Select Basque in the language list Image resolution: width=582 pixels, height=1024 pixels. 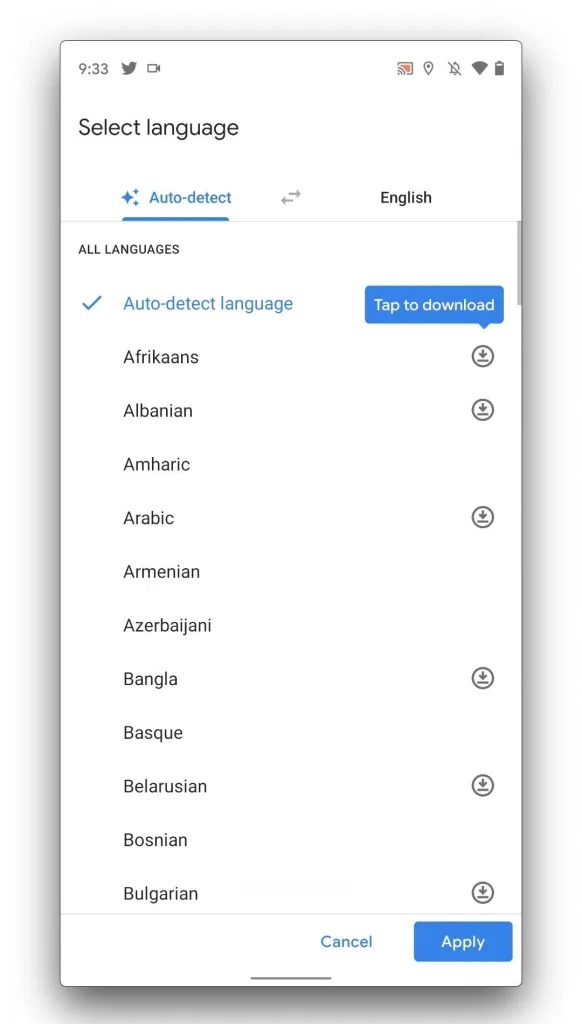point(291,732)
